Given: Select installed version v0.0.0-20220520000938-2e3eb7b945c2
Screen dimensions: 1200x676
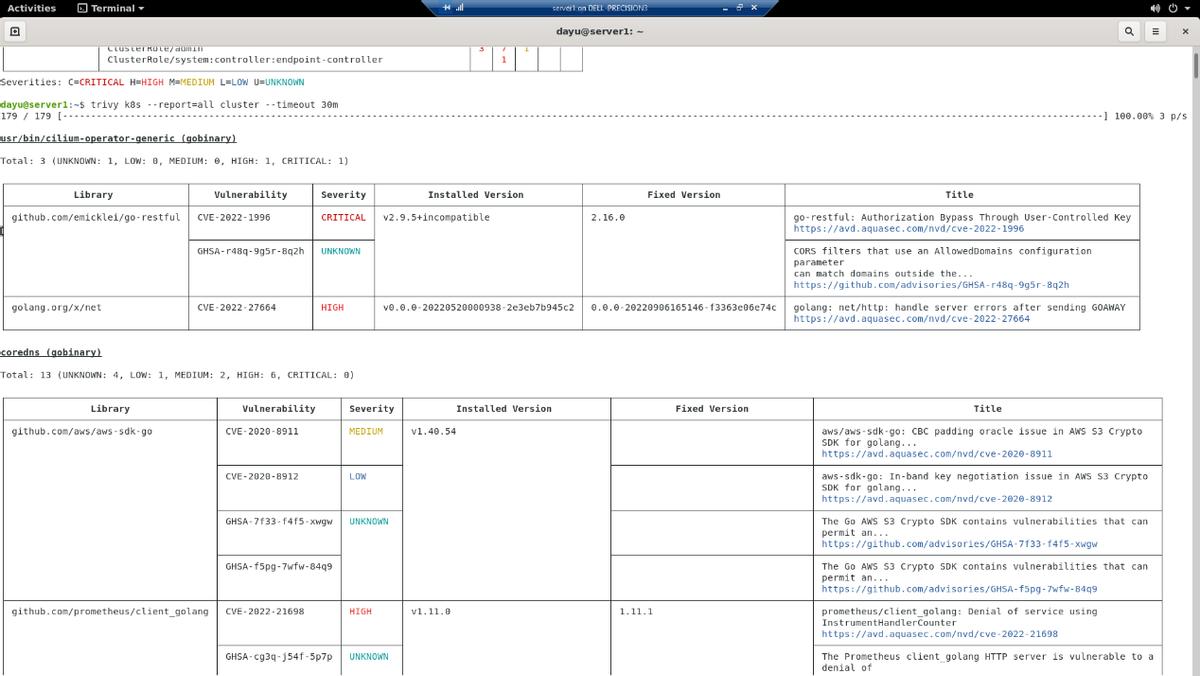Looking at the screenshot, I should [478, 307].
